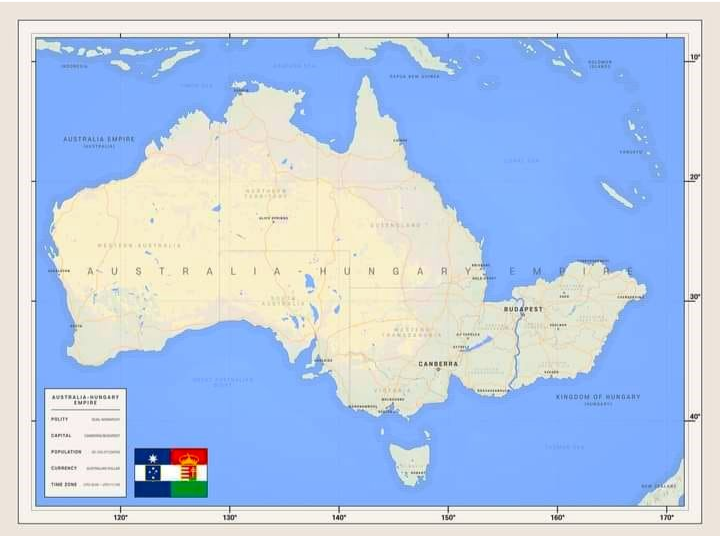Click the CAPITAL row in legend
Image resolution: width=720 pixels, height=536 pixels.
pos(85,435)
